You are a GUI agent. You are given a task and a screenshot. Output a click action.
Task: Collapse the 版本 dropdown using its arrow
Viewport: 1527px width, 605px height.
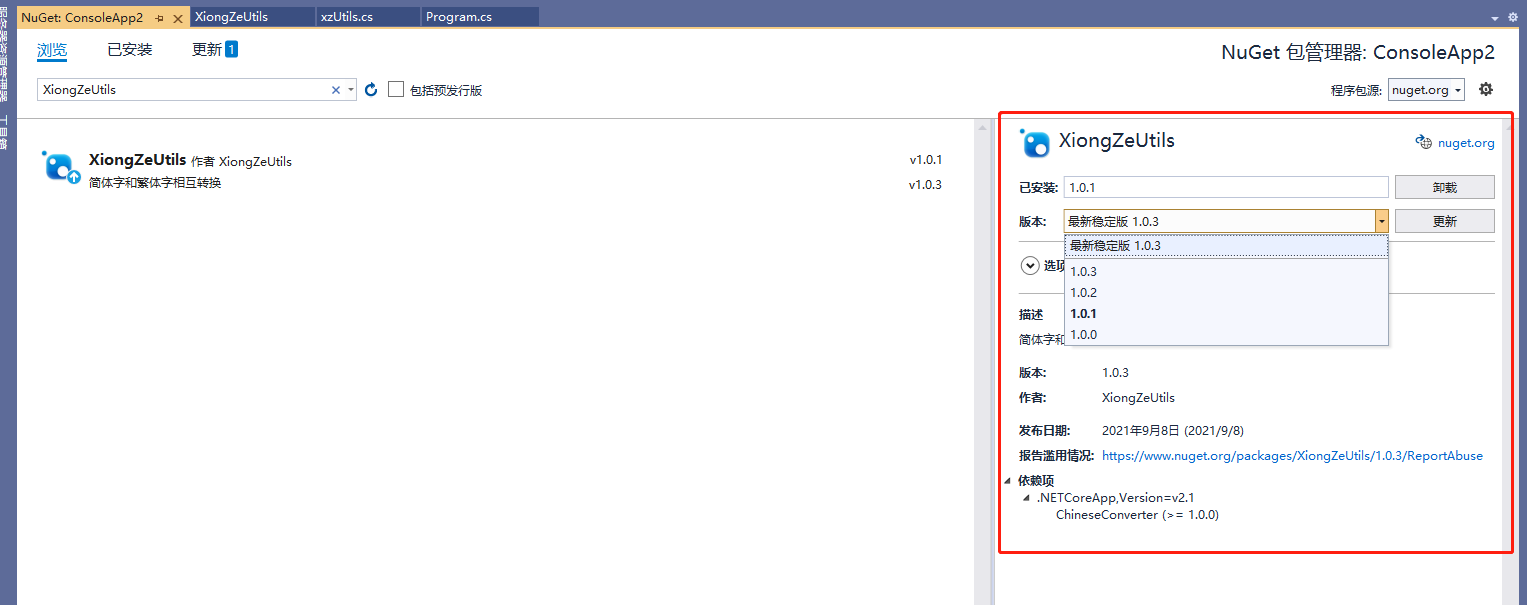[x=1382, y=221]
